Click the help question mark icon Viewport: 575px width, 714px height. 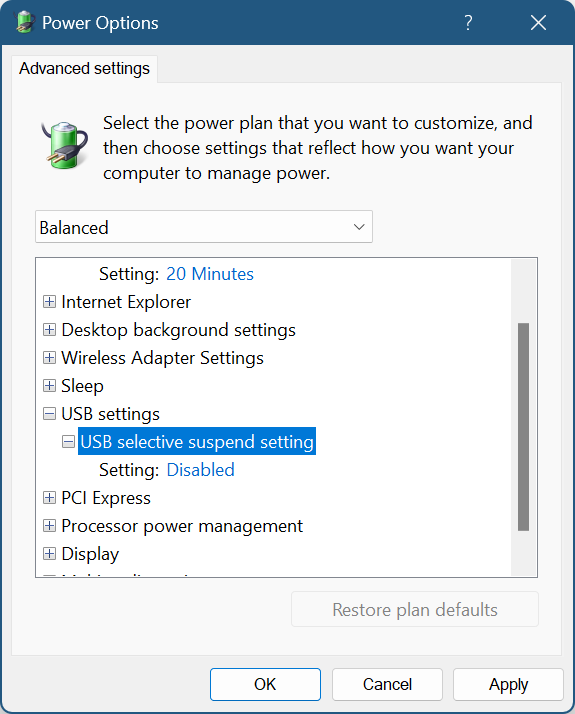(468, 22)
